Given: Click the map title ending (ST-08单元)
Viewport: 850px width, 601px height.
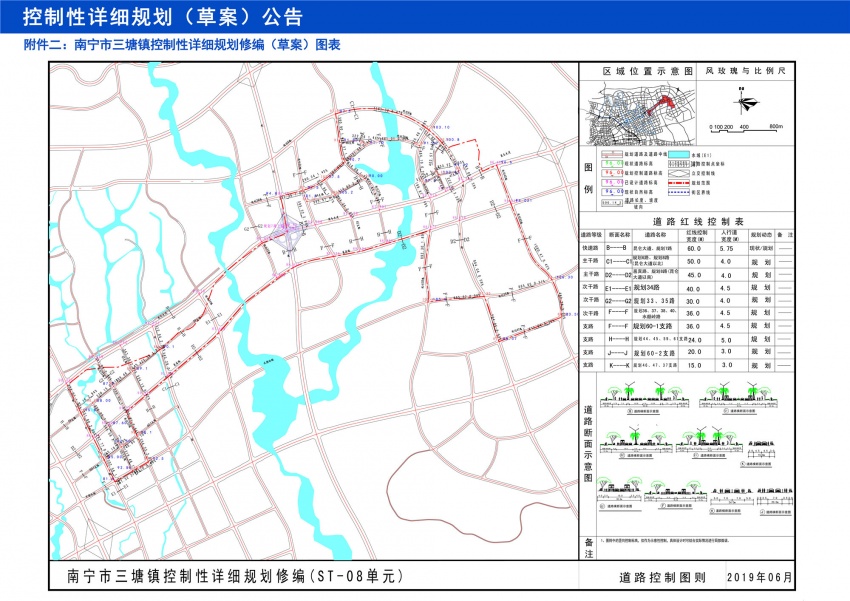Looking at the screenshot, I should 235,576.
